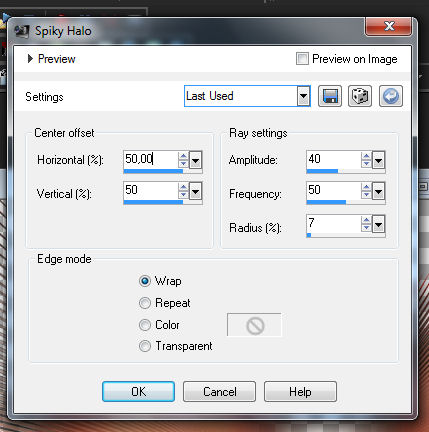Open the Amplitude slider dropdown arrow

pyautogui.click(x=378, y=160)
